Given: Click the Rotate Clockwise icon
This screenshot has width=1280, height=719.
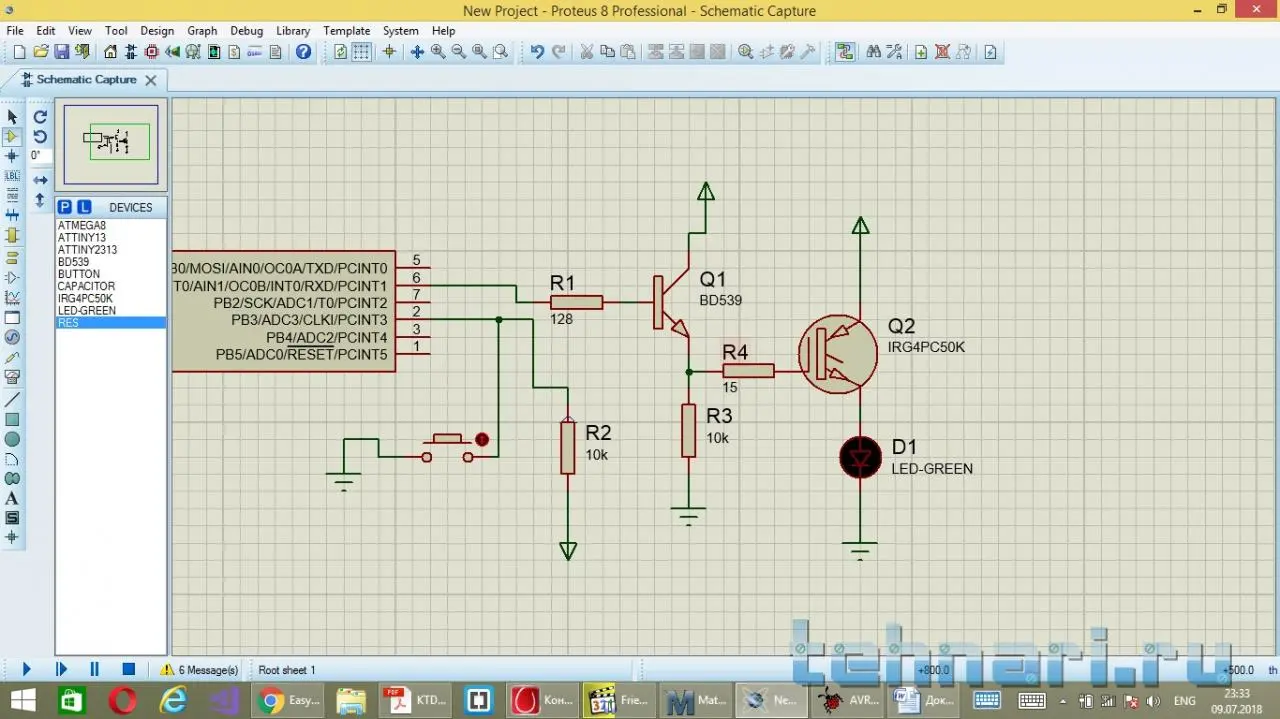Looking at the screenshot, I should coord(40,117).
